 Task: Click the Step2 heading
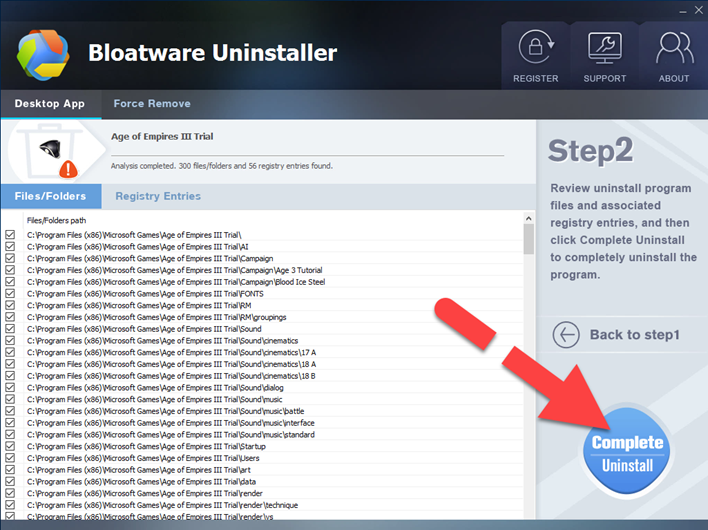click(591, 151)
